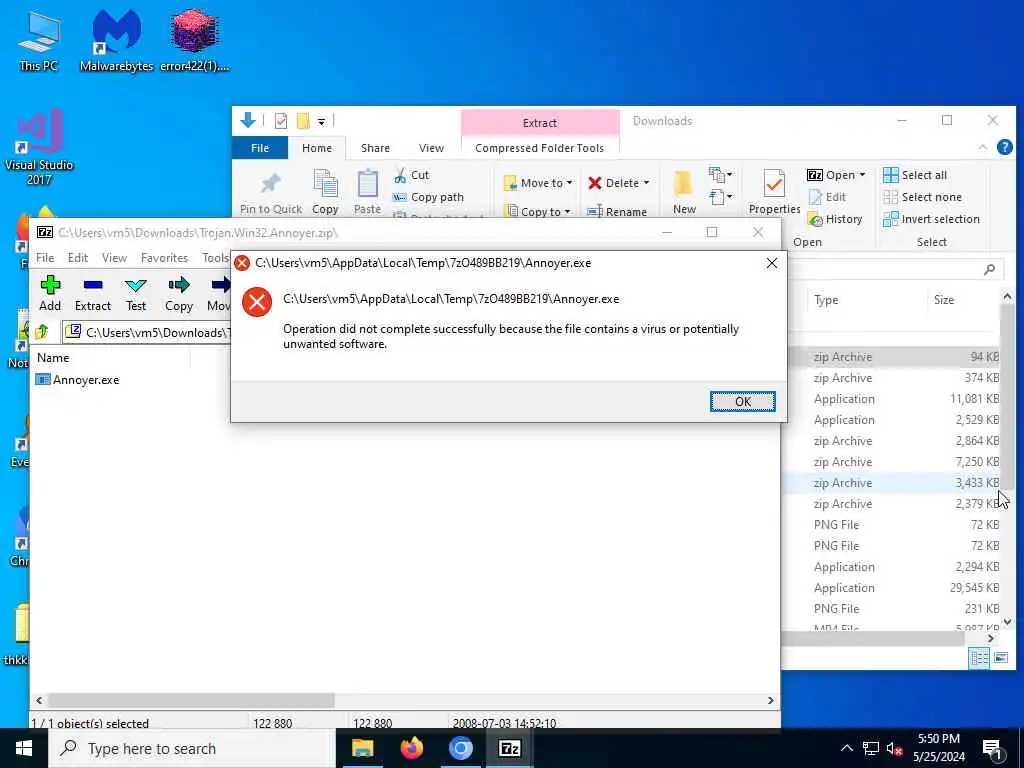Close the Annoyer.exe error dialog
The image size is (1024, 768).
[x=771, y=263]
